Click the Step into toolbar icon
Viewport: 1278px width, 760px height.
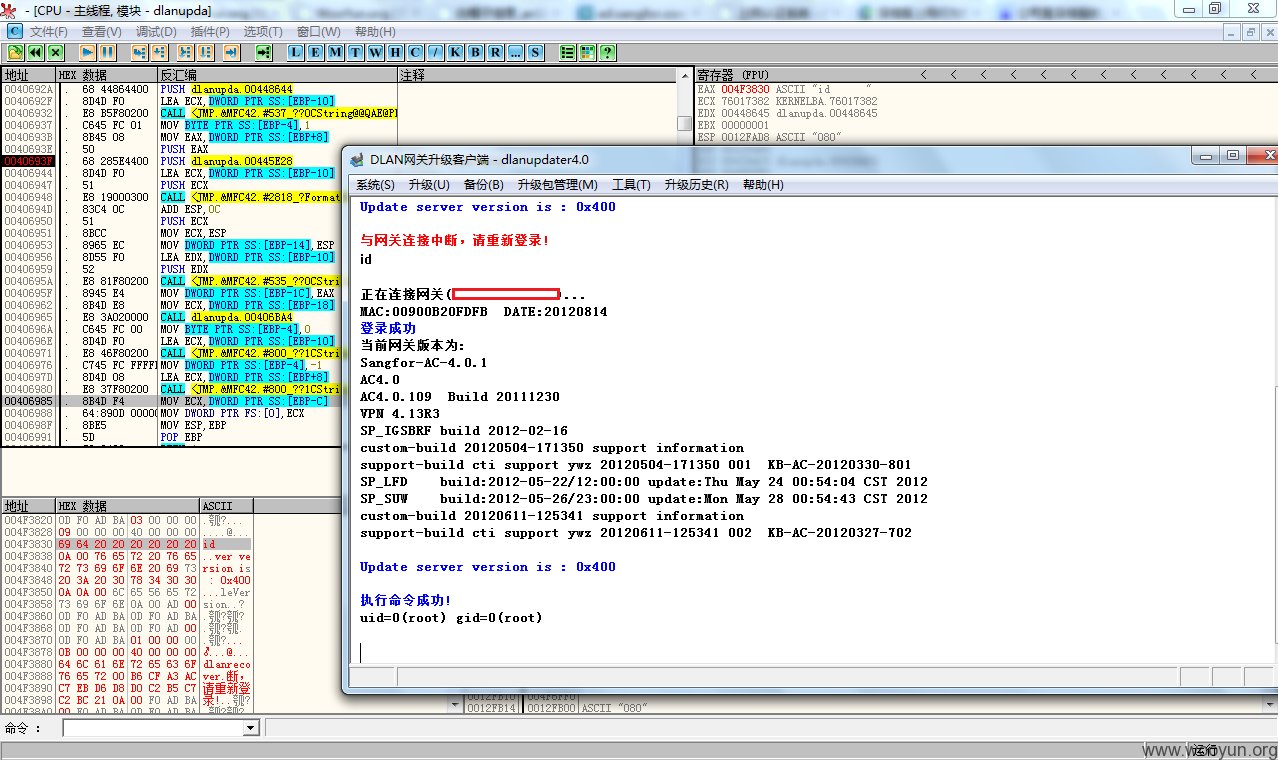[139, 52]
